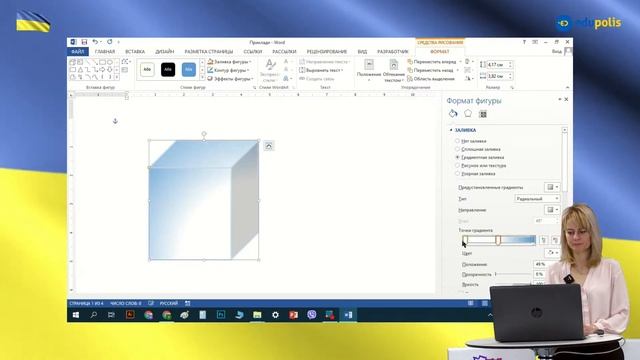This screenshot has width=640, height=360.
Task: Open the Viber icon on the taskbar
Action: point(311,315)
